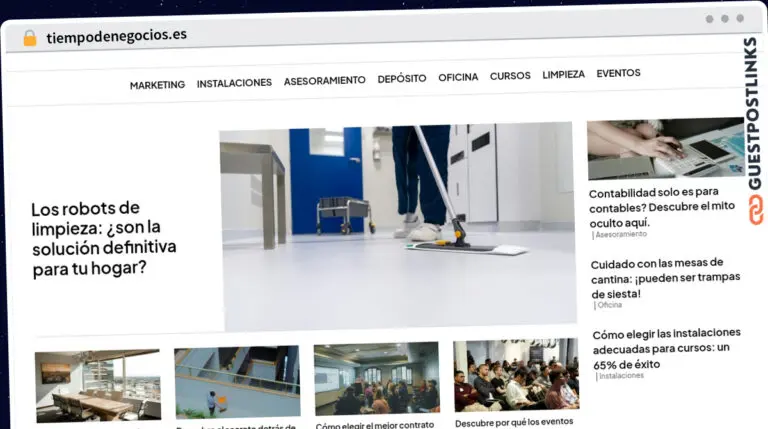Go to the DEPÓSITO section
The width and height of the screenshot is (768, 429).
point(402,78)
